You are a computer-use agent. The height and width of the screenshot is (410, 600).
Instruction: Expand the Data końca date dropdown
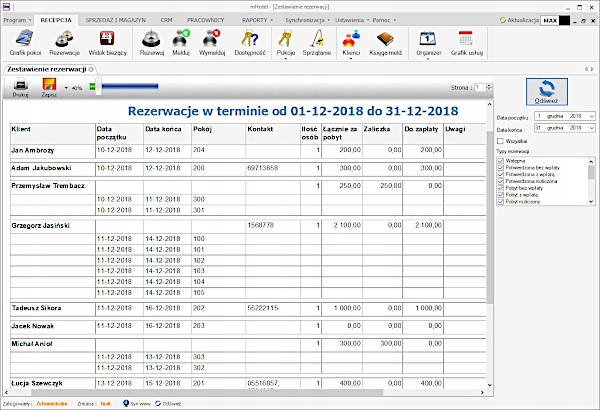591,128
